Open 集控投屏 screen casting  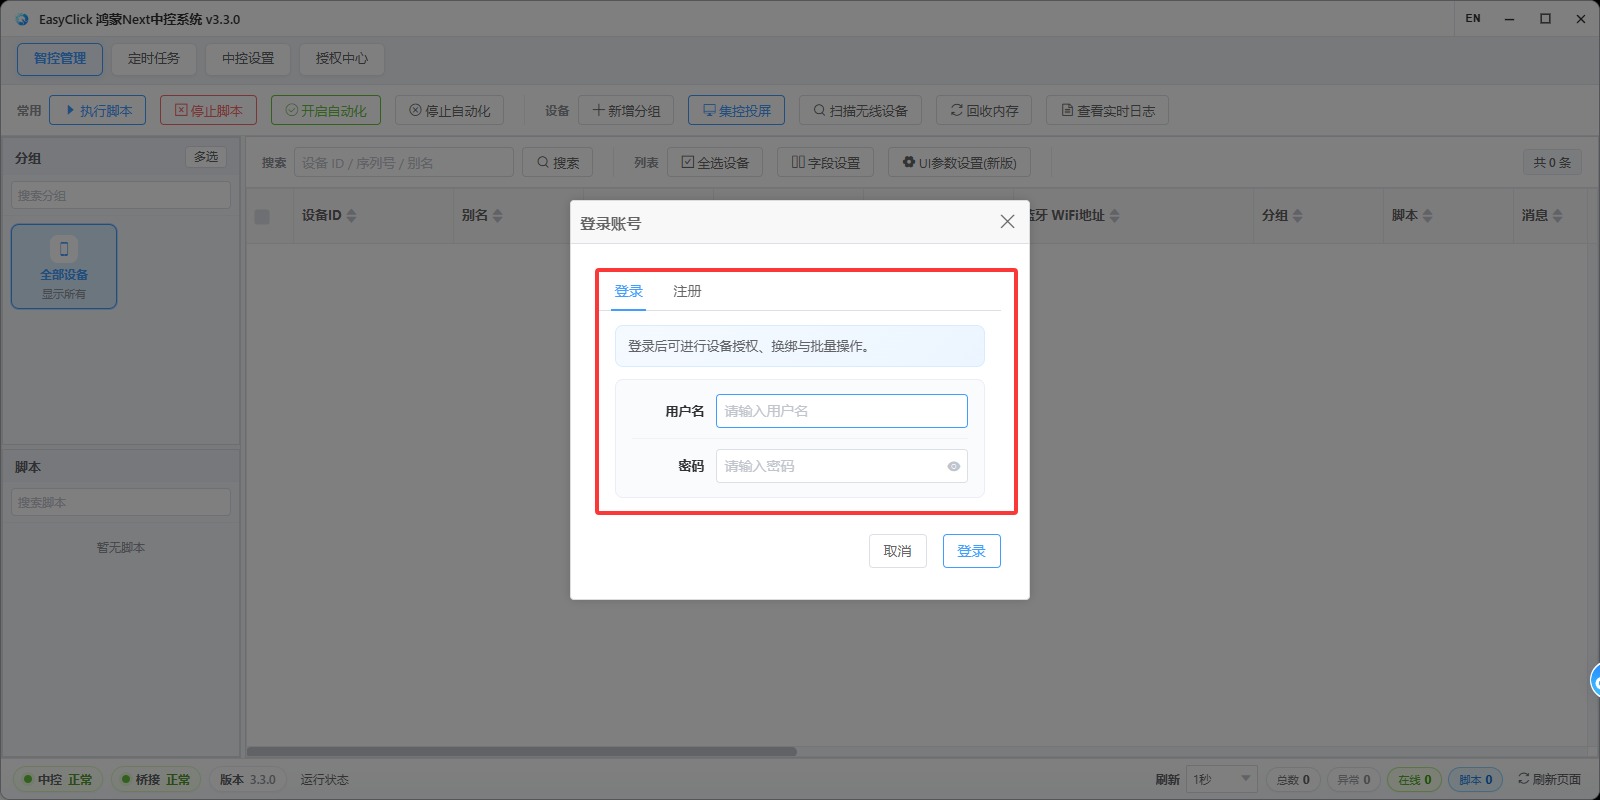click(x=736, y=110)
